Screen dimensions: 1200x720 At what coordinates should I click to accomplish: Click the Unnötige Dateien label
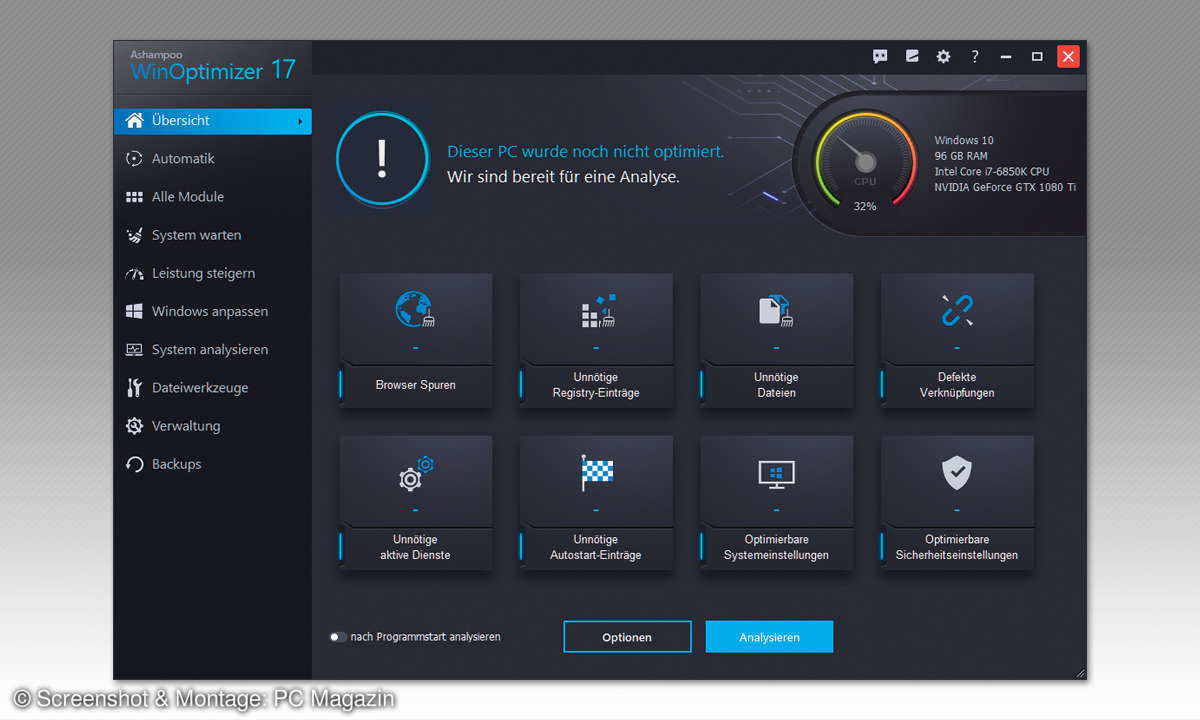tap(776, 385)
